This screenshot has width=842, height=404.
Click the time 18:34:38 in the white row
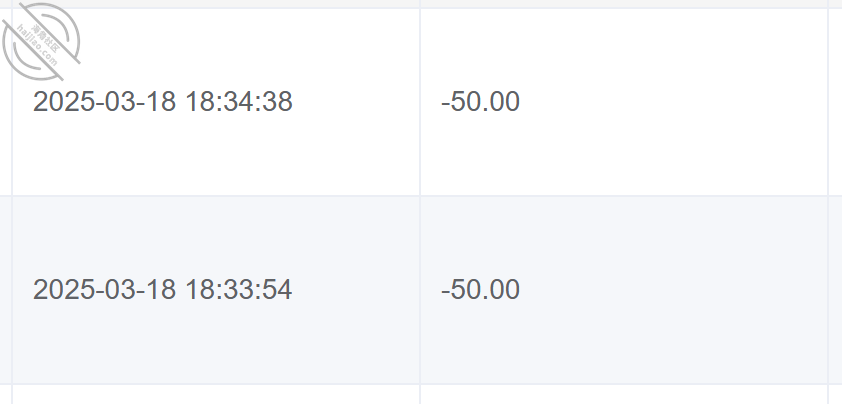coord(239,102)
